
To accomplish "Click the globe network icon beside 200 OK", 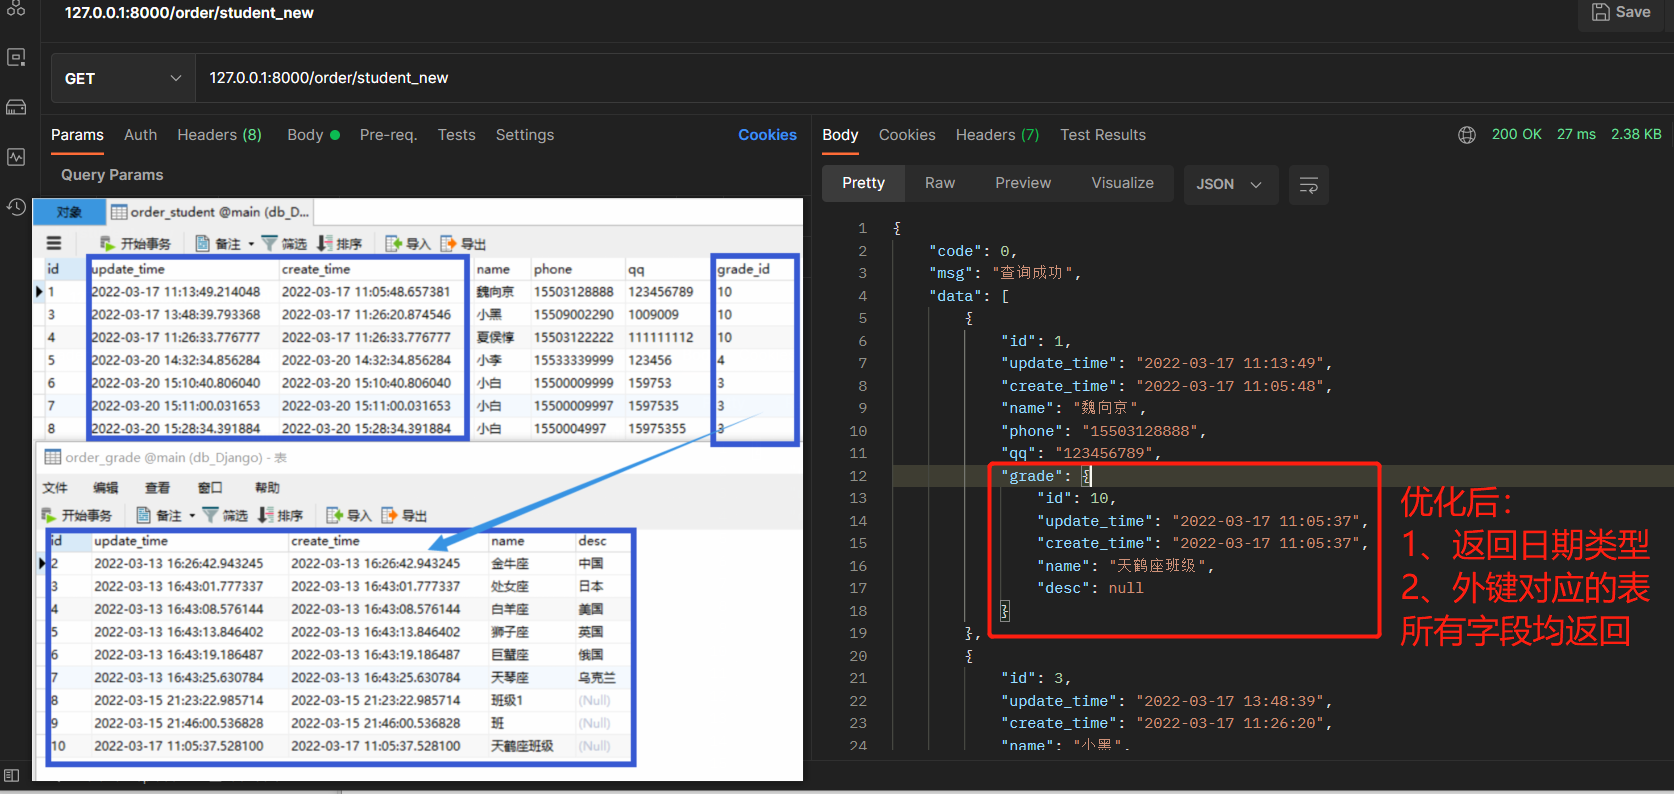I will pyautogui.click(x=1467, y=135).
